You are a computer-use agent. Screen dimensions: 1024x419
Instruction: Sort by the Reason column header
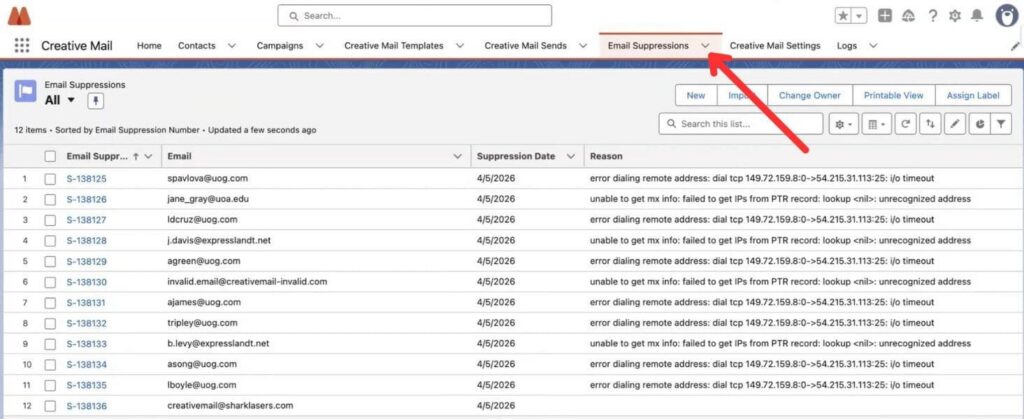[x=606, y=157]
